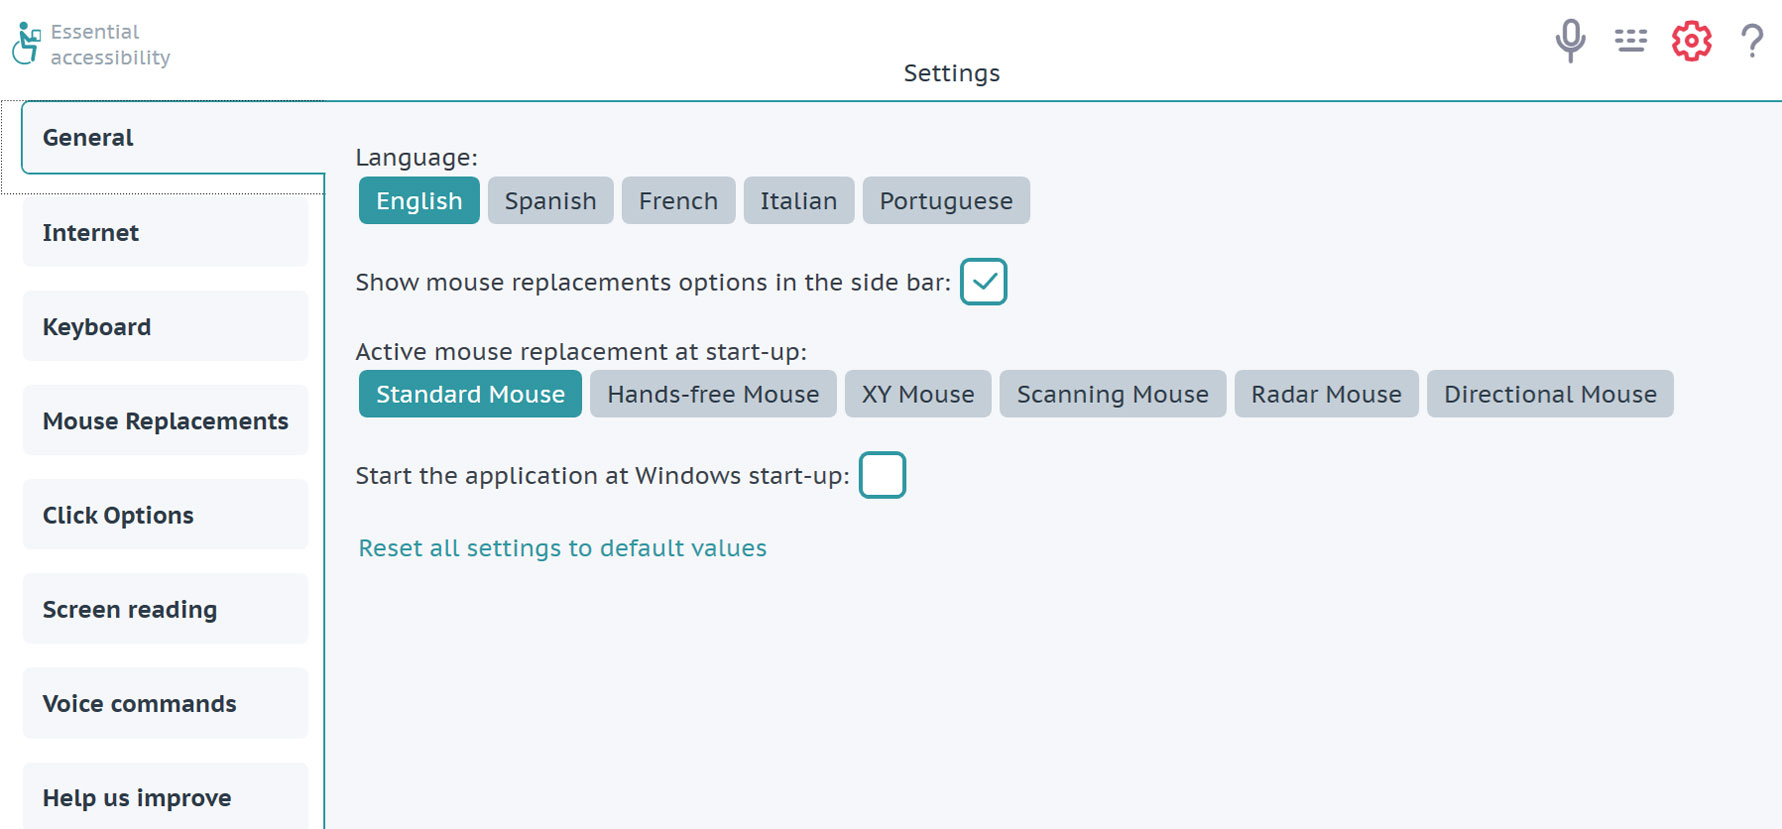Switch to the Keyboard settings tab
This screenshot has width=1782, height=829.
(165, 326)
